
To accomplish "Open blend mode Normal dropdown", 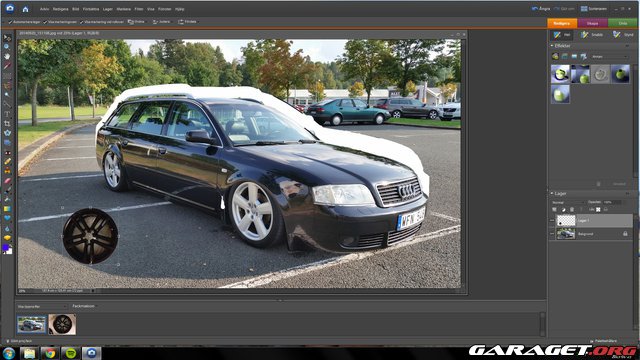I will click(568, 202).
